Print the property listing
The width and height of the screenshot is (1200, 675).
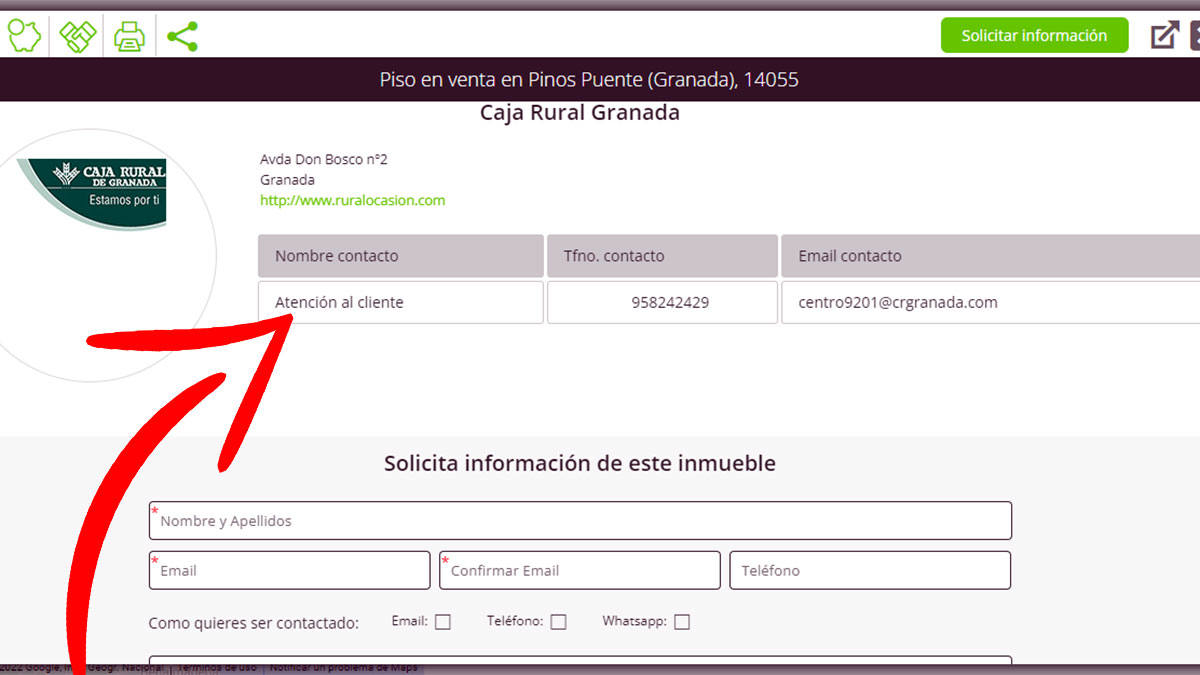pos(129,36)
